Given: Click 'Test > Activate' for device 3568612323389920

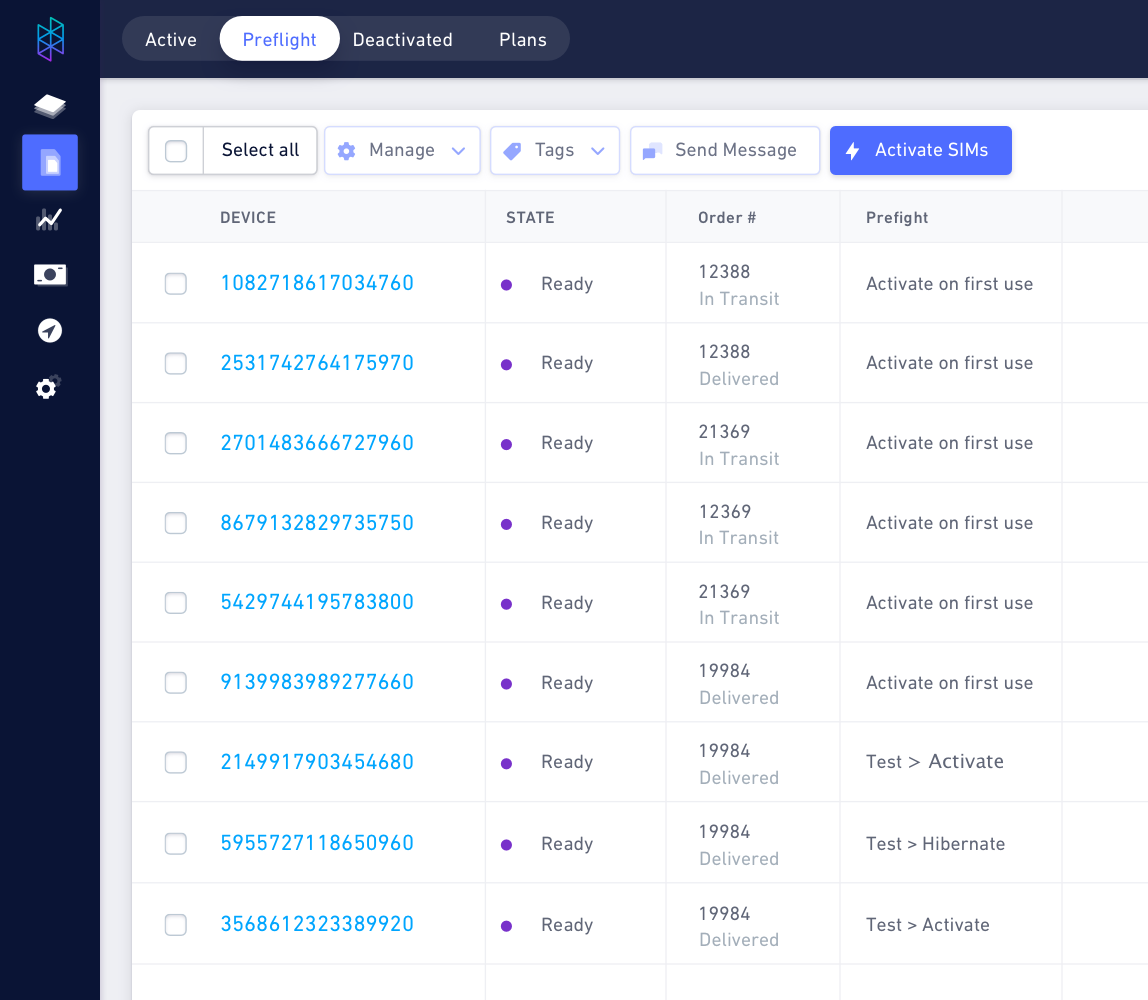Looking at the screenshot, I should pyautogui.click(x=928, y=925).
